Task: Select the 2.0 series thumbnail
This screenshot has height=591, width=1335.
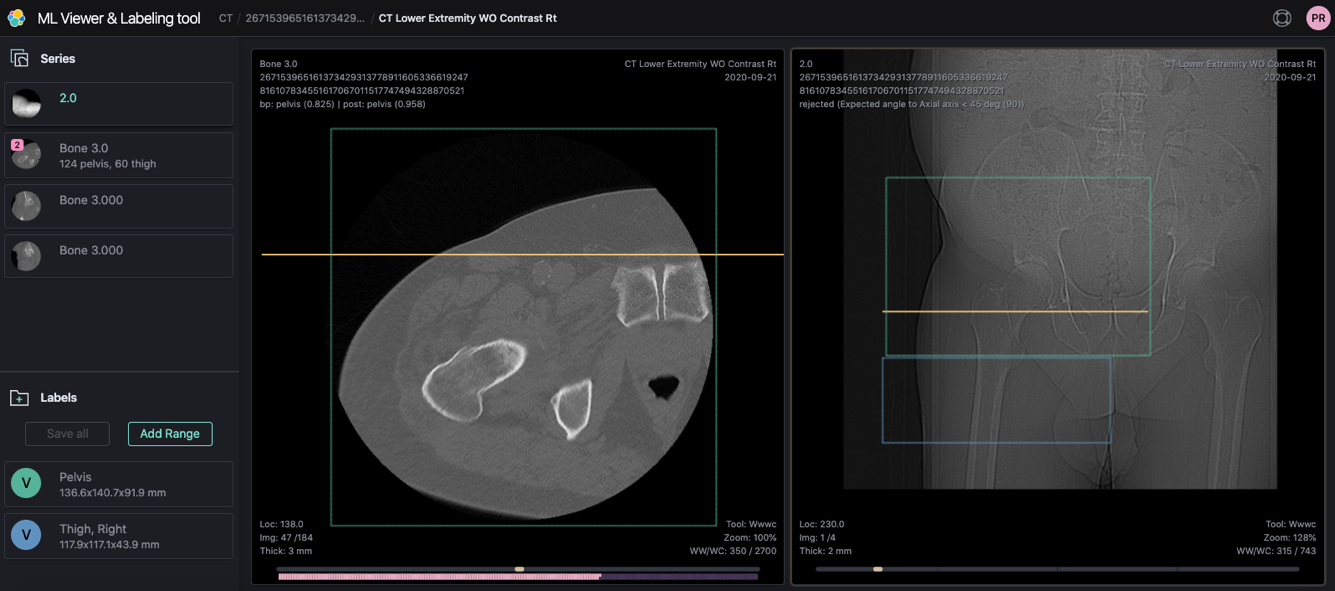Action: pos(27,104)
